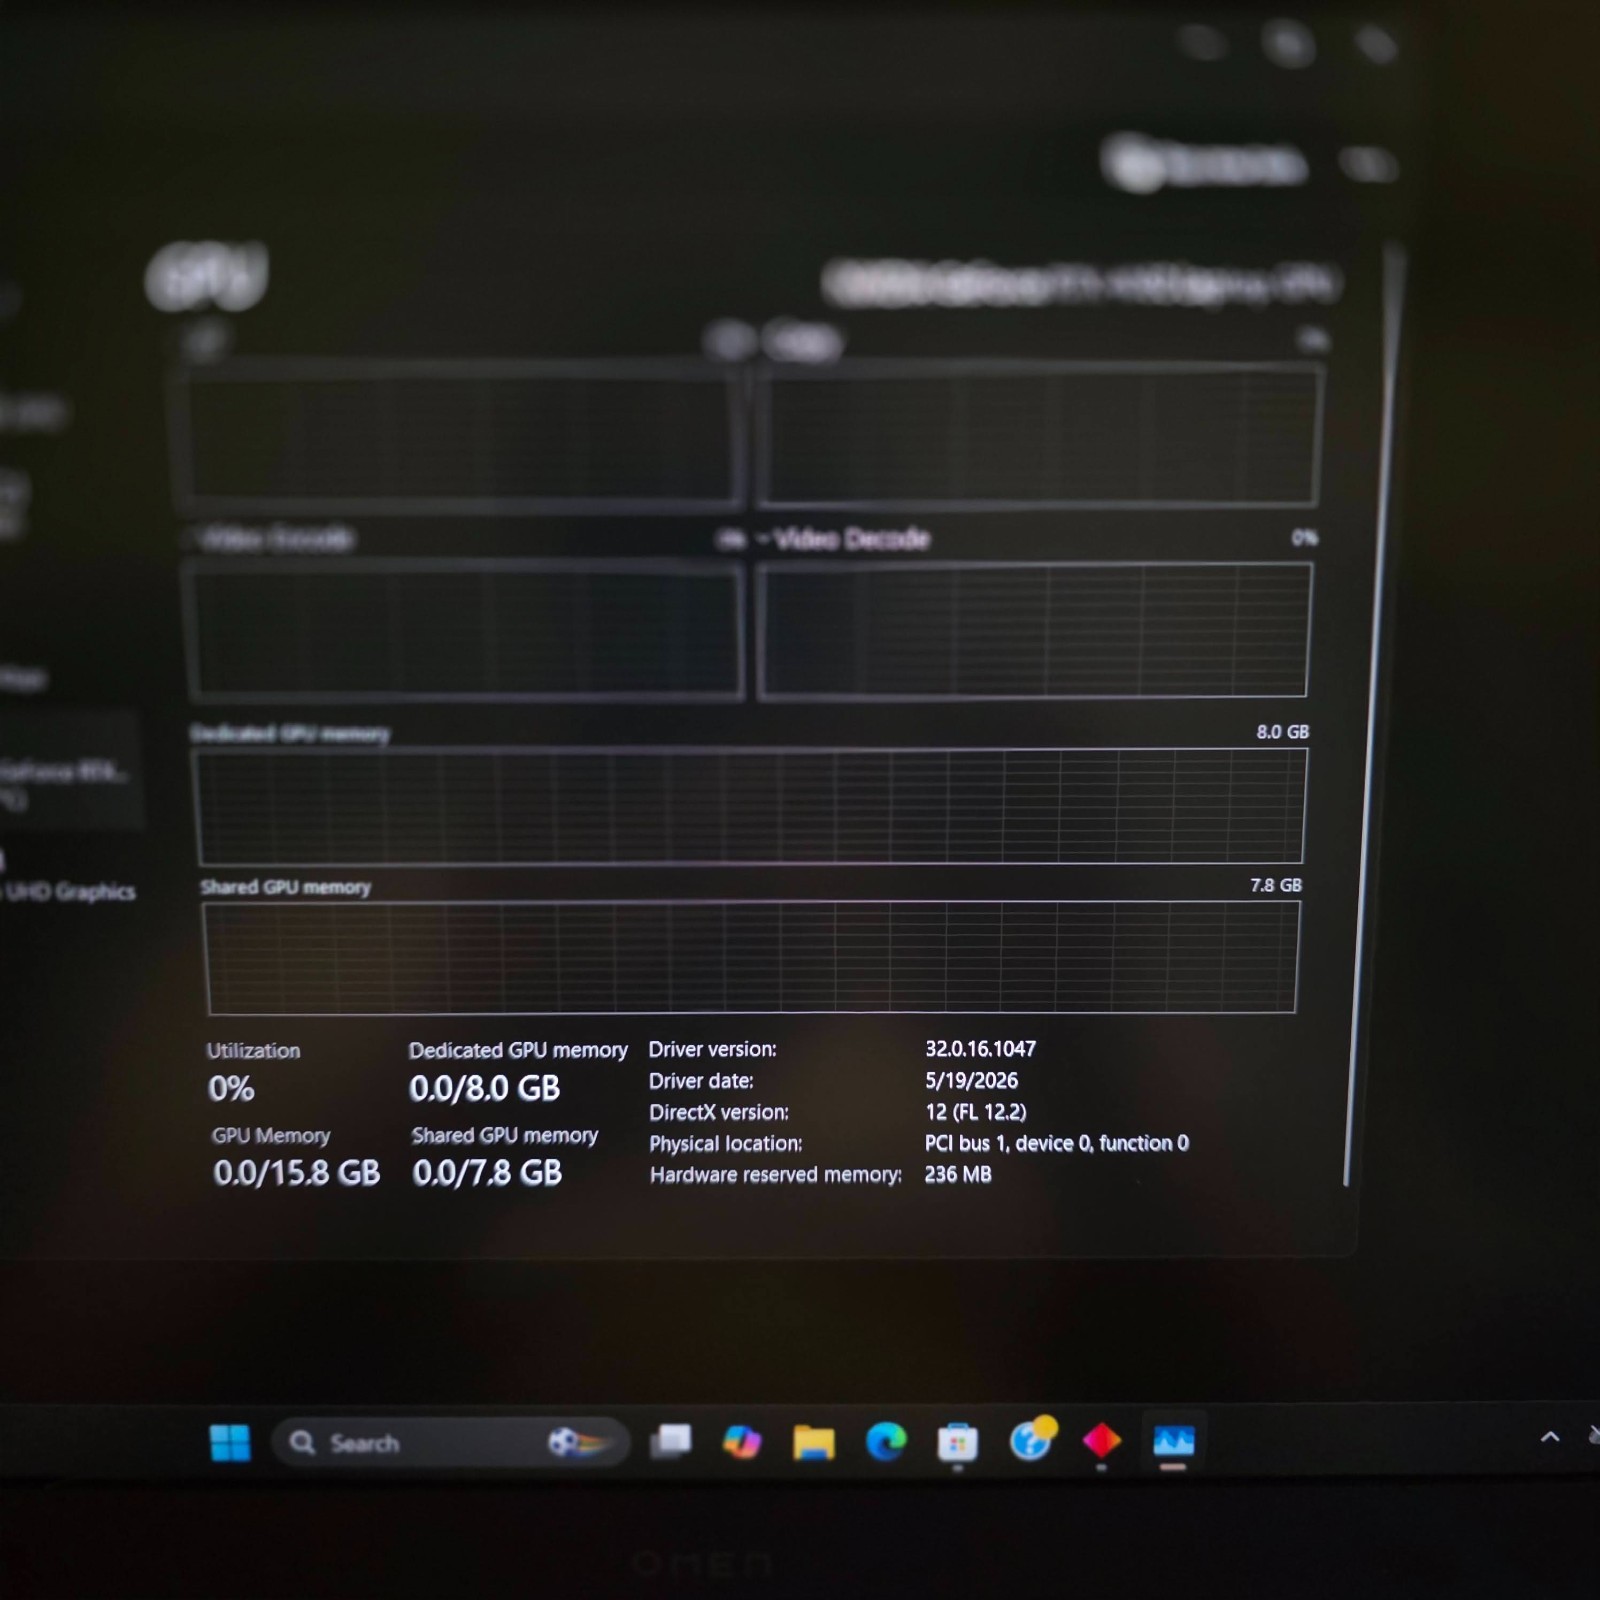Image resolution: width=1600 pixels, height=1600 pixels.
Task: Click the 0.0/15.8 GB GPU Memory value
Action: [x=297, y=1172]
